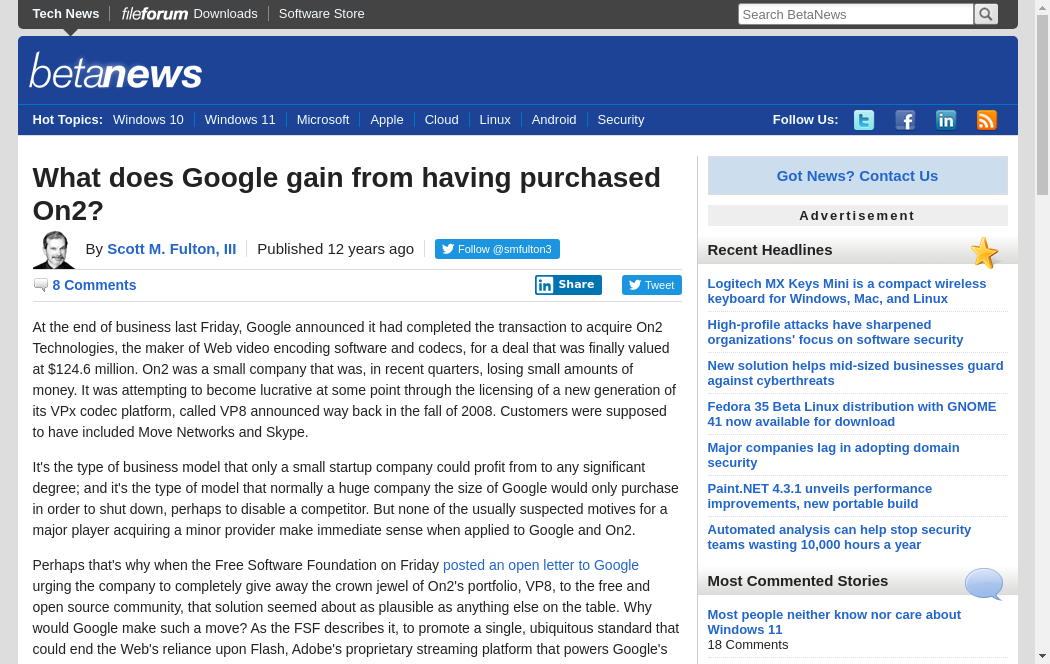Open 'posted an open letter to Google' link
The width and height of the screenshot is (1050, 664).
point(540,565)
